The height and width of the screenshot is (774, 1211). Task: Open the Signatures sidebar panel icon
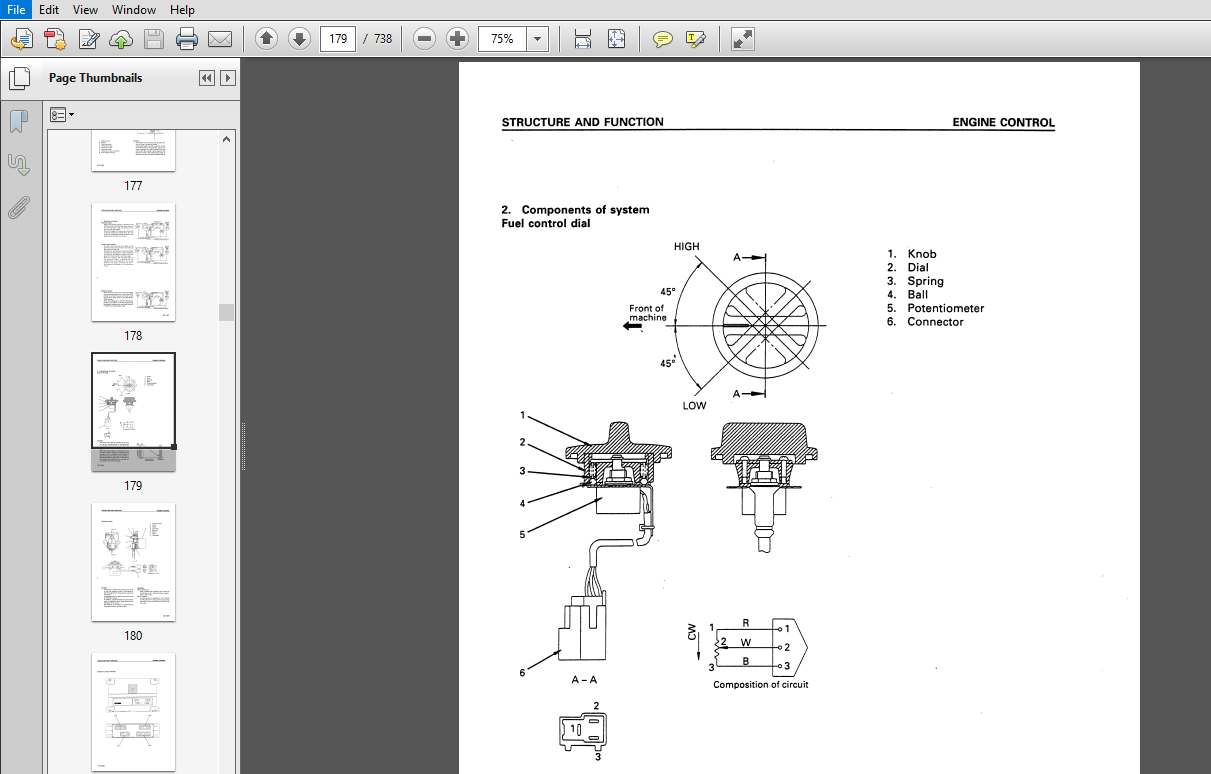click(18, 164)
